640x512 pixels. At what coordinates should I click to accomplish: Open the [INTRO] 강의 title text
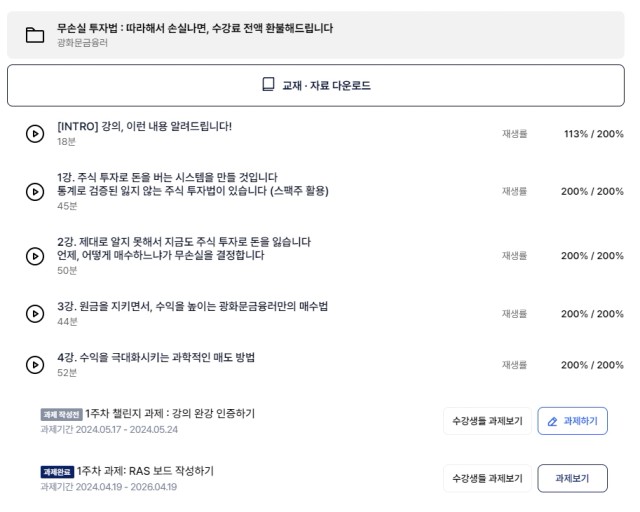click(x=144, y=126)
